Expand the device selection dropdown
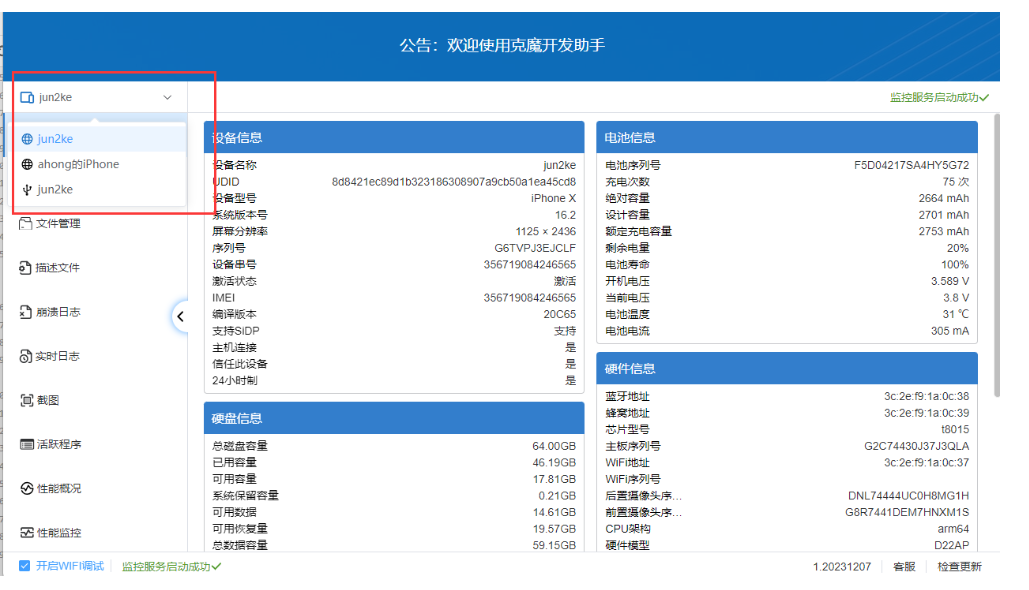The width and height of the screenshot is (1029, 590). pyautogui.click(x=168, y=97)
